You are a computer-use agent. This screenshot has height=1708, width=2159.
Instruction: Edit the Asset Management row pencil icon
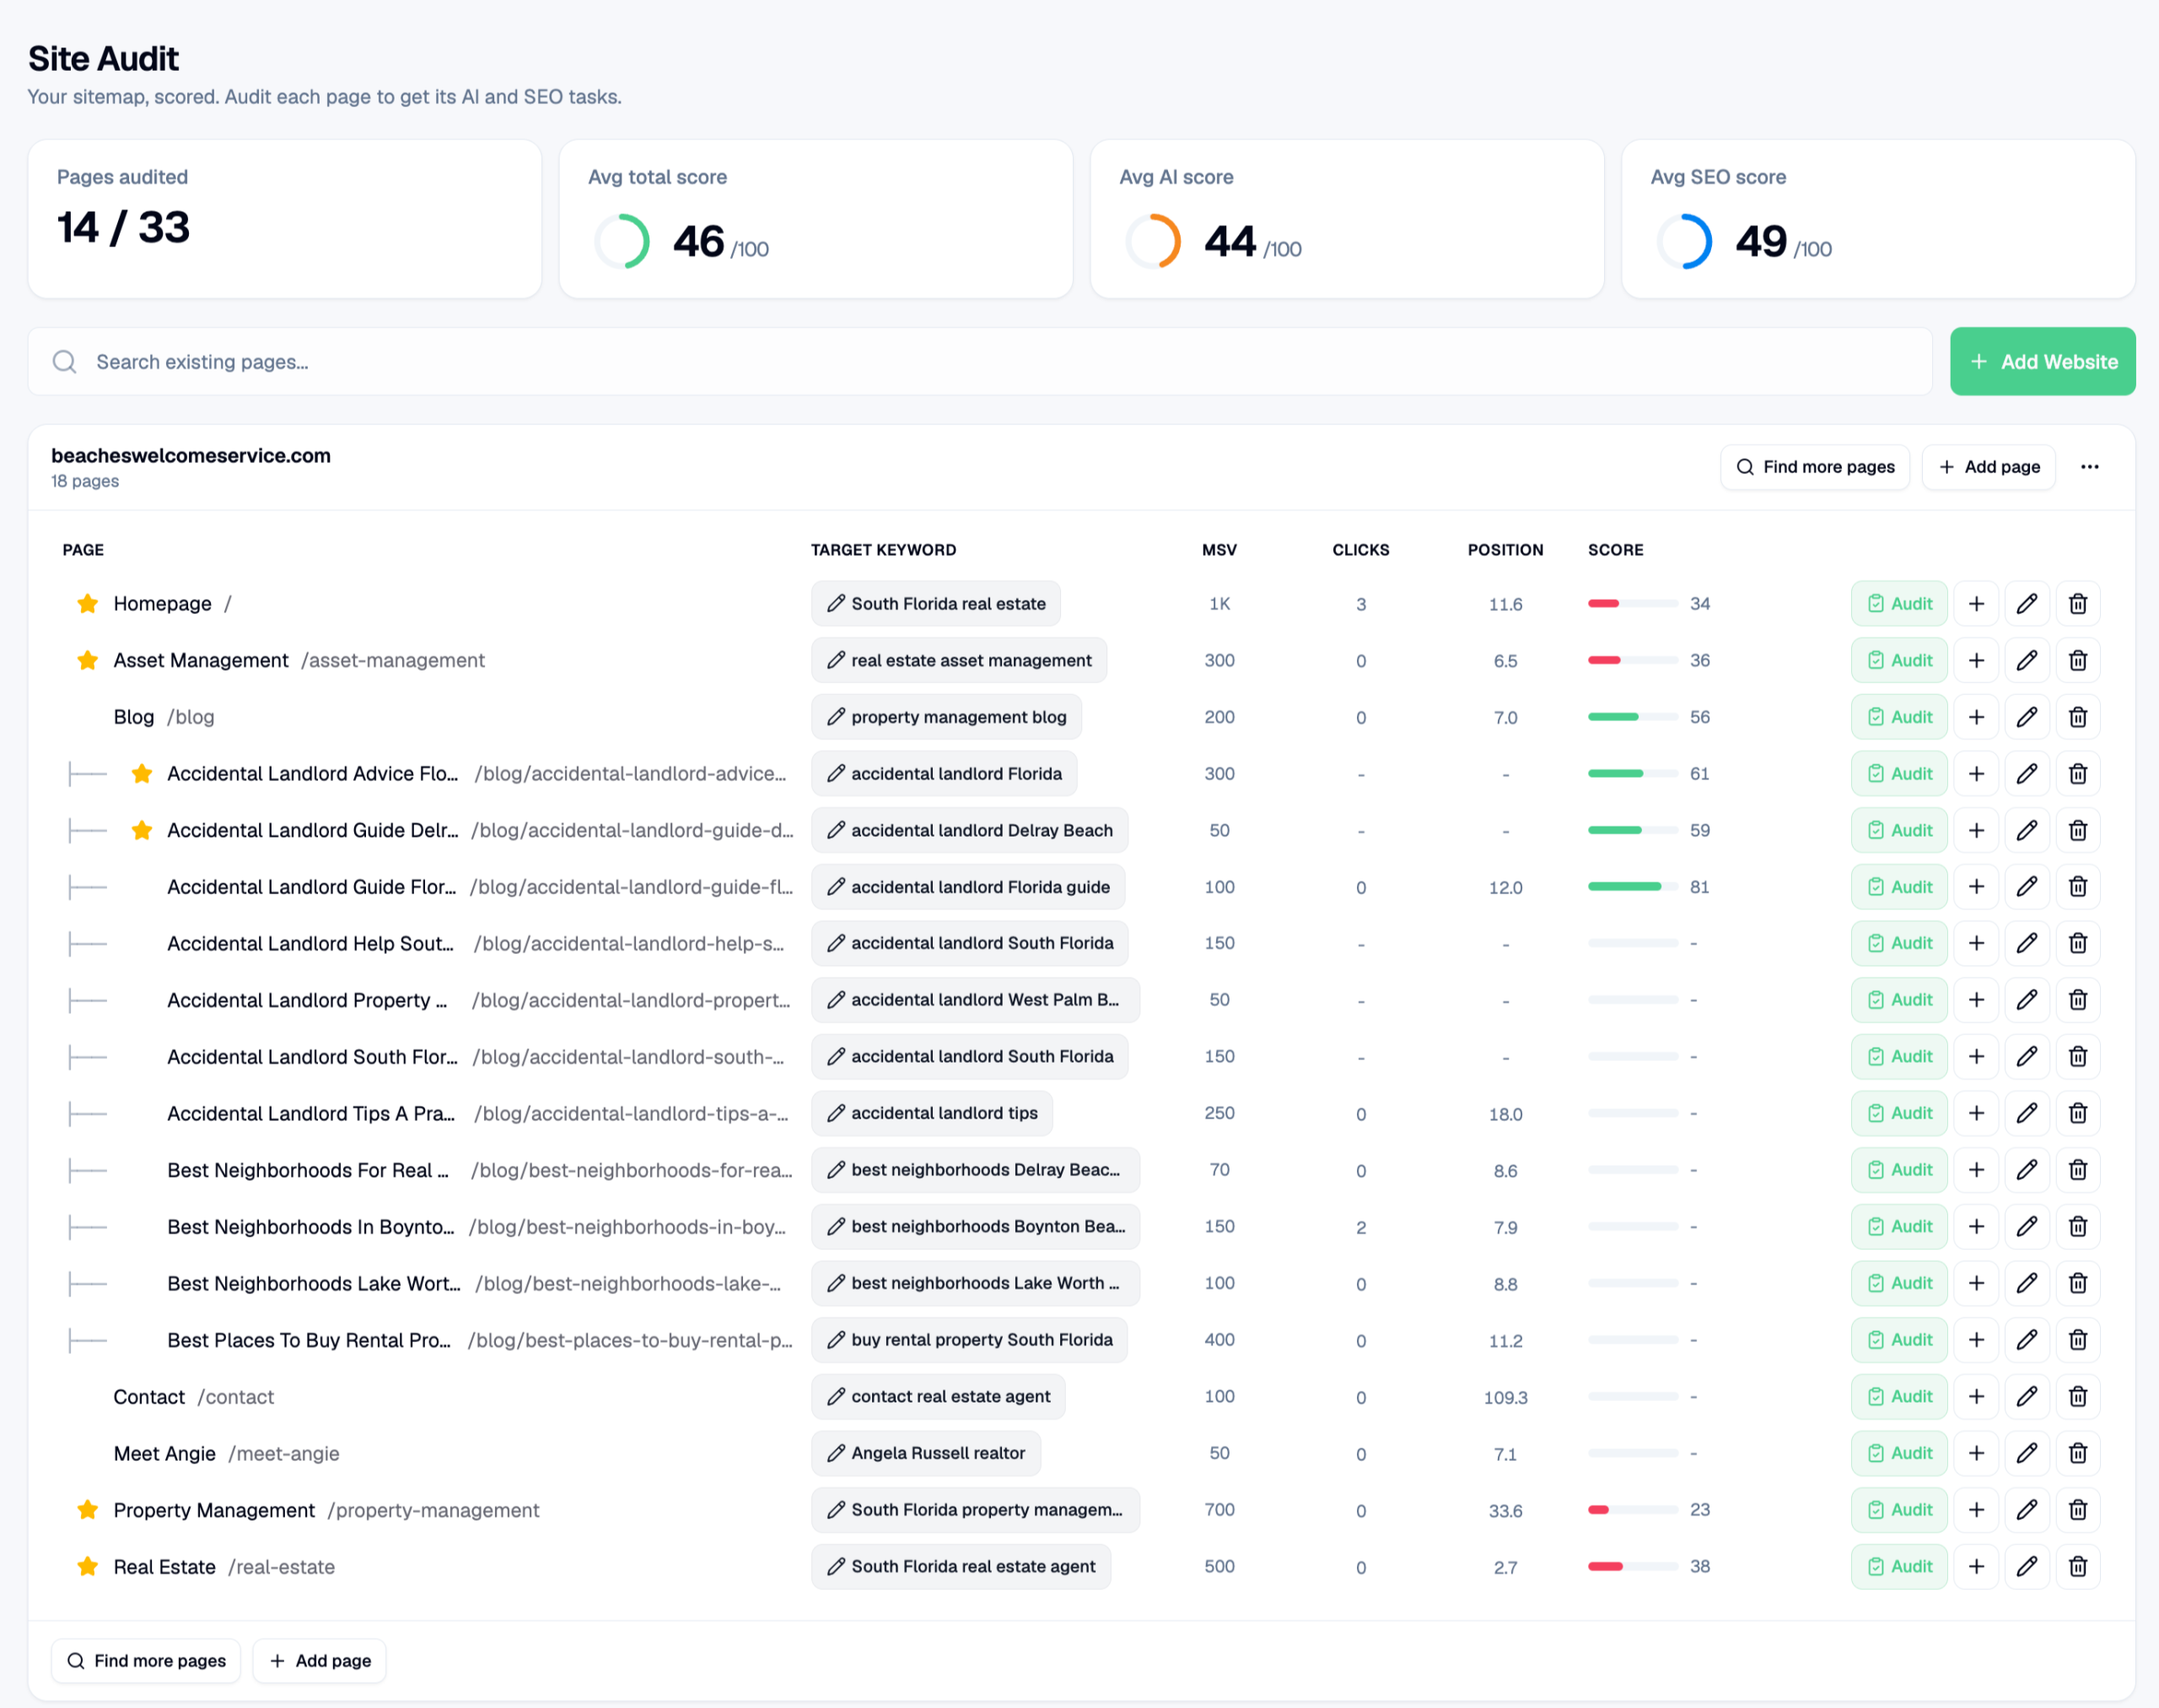coord(2026,661)
